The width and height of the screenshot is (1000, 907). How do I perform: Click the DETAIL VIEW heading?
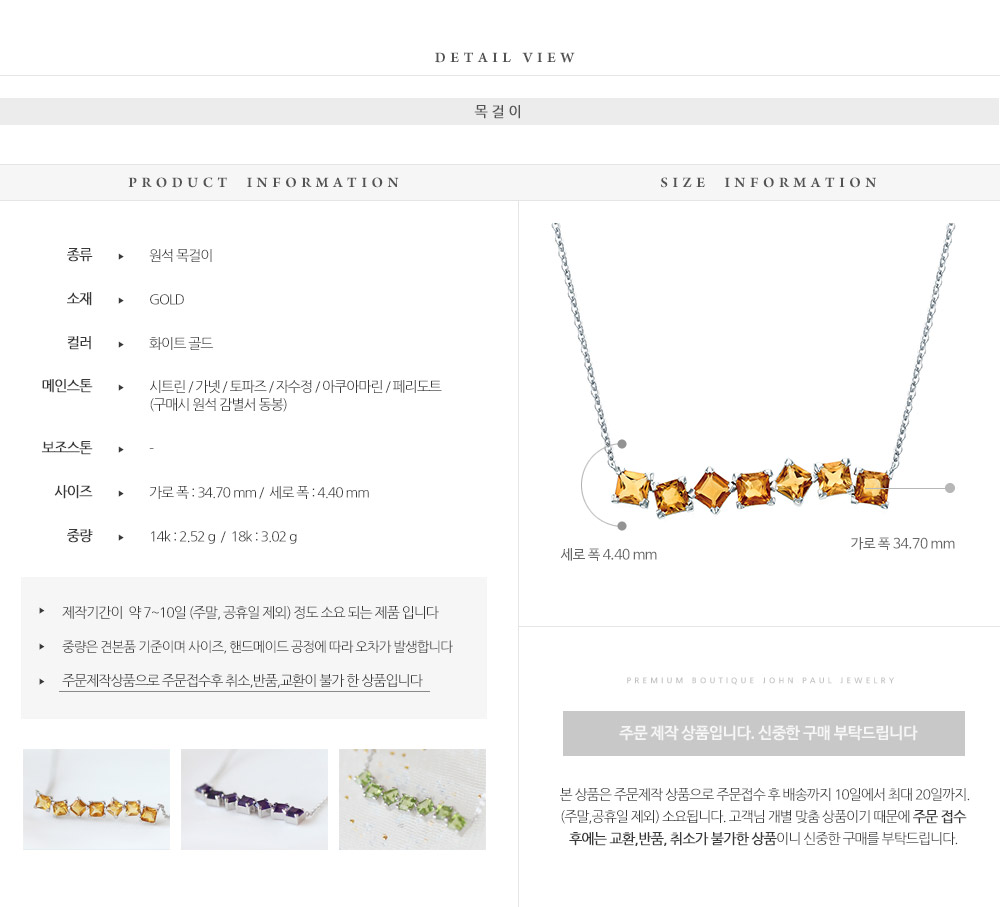[x=506, y=57]
